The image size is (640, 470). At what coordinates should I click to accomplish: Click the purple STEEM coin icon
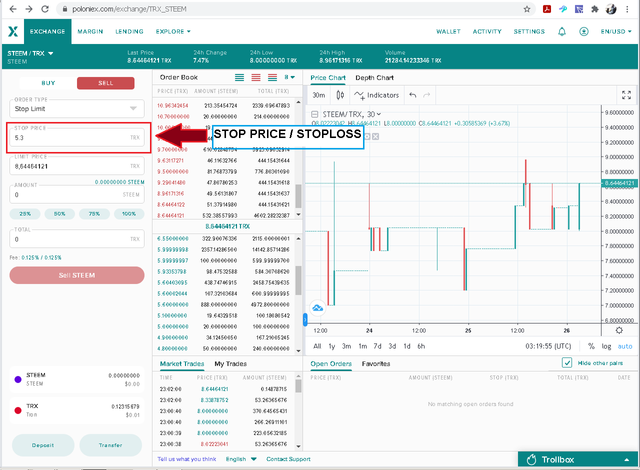point(18,379)
